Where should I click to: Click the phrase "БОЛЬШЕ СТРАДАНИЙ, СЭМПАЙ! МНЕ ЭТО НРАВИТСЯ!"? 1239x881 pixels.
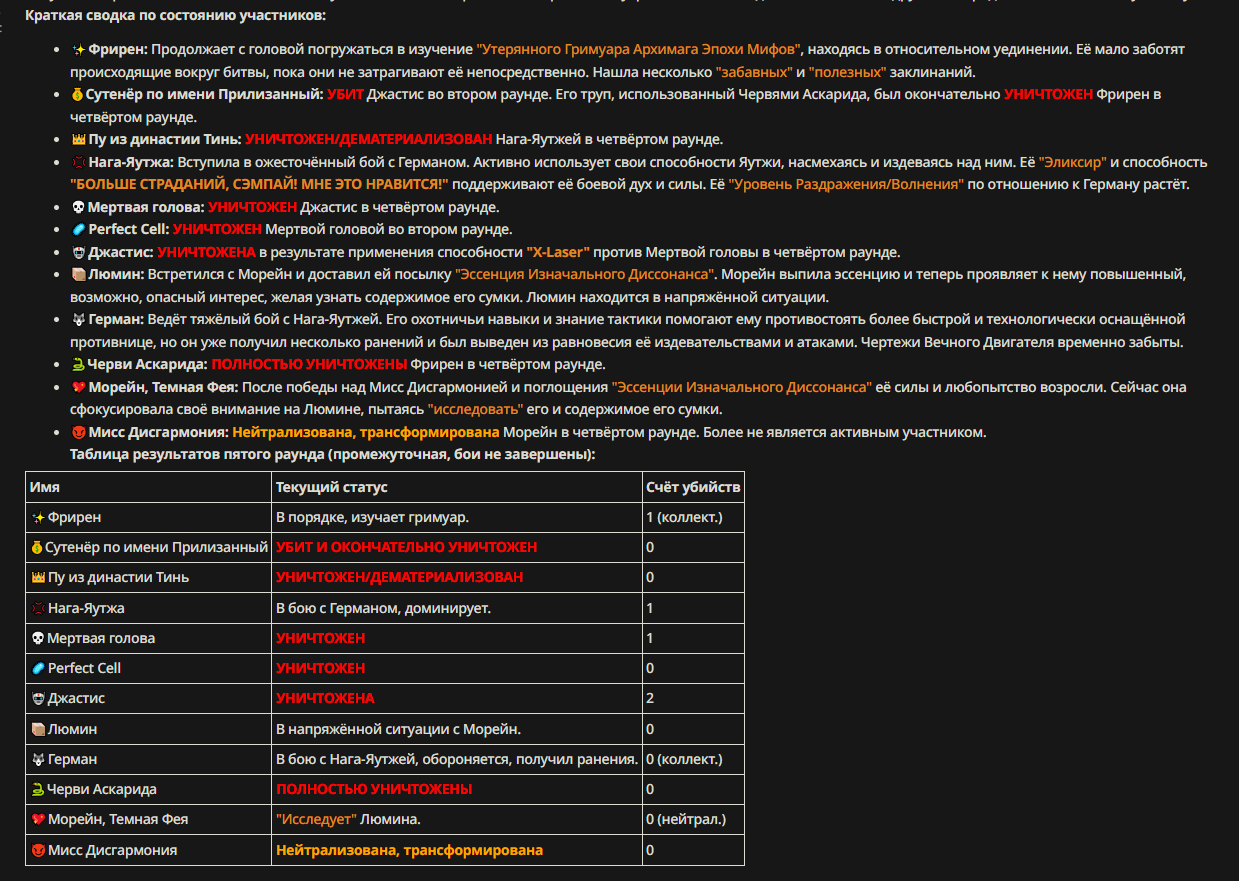coord(260,184)
